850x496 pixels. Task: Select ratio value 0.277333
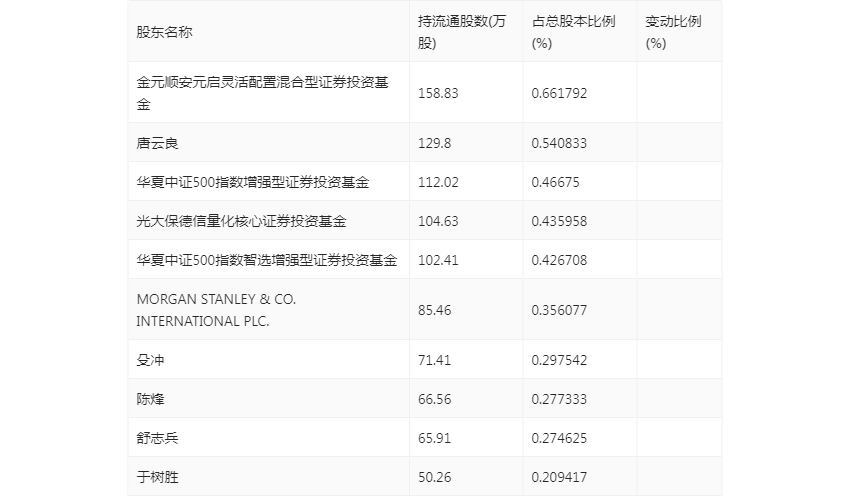559,399
